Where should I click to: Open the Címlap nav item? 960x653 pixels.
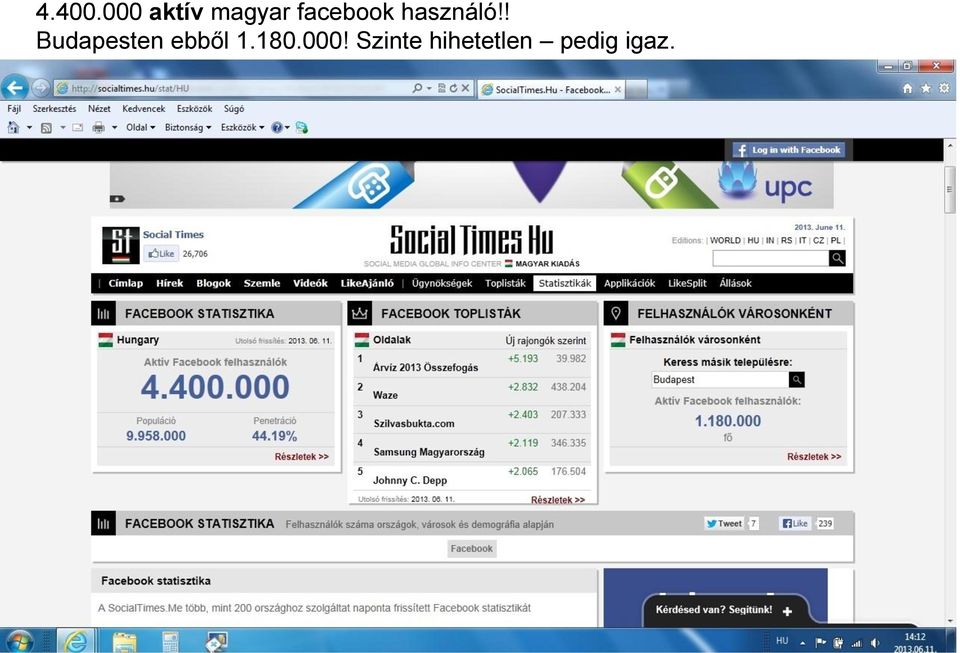(126, 283)
